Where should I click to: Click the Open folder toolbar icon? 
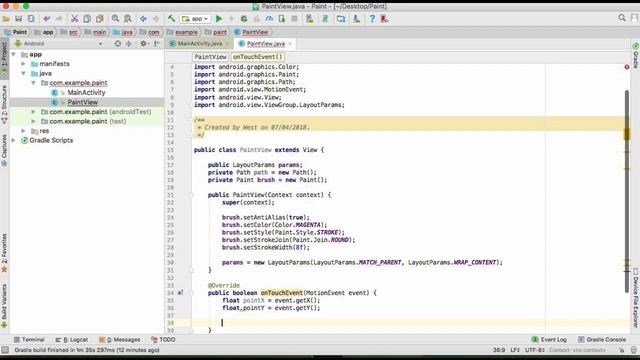pyautogui.click(x=6, y=19)
